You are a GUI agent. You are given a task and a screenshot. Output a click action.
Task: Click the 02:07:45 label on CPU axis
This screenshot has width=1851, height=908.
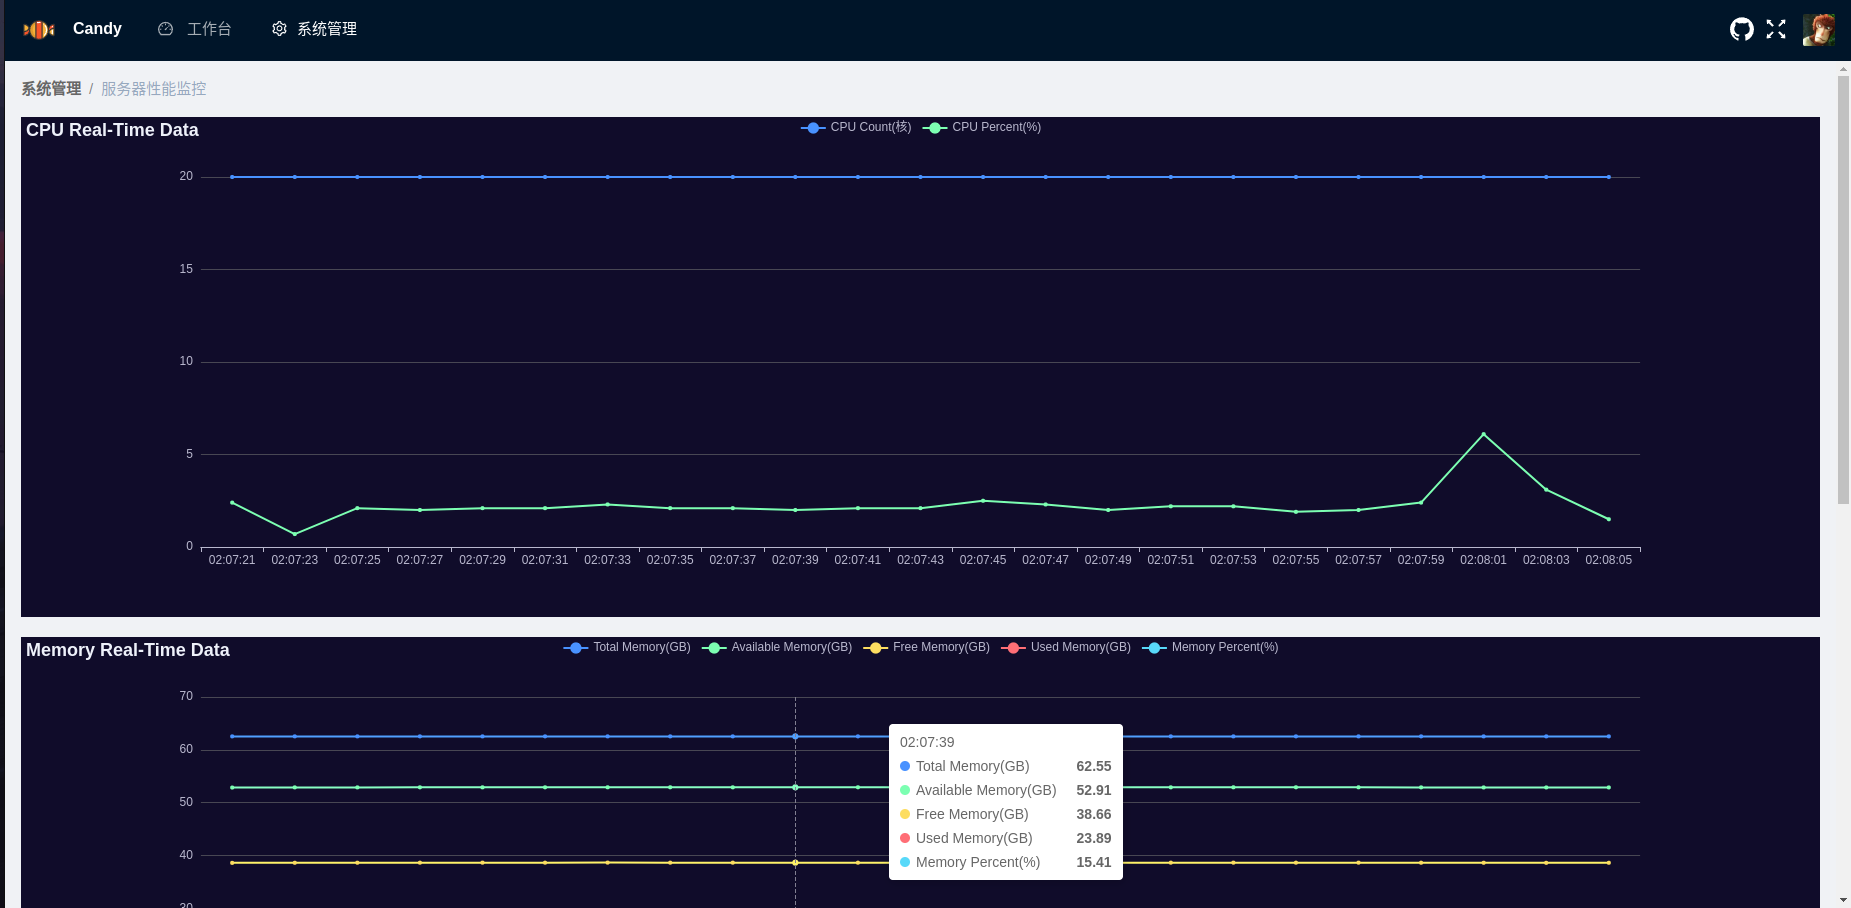[983, 560]
